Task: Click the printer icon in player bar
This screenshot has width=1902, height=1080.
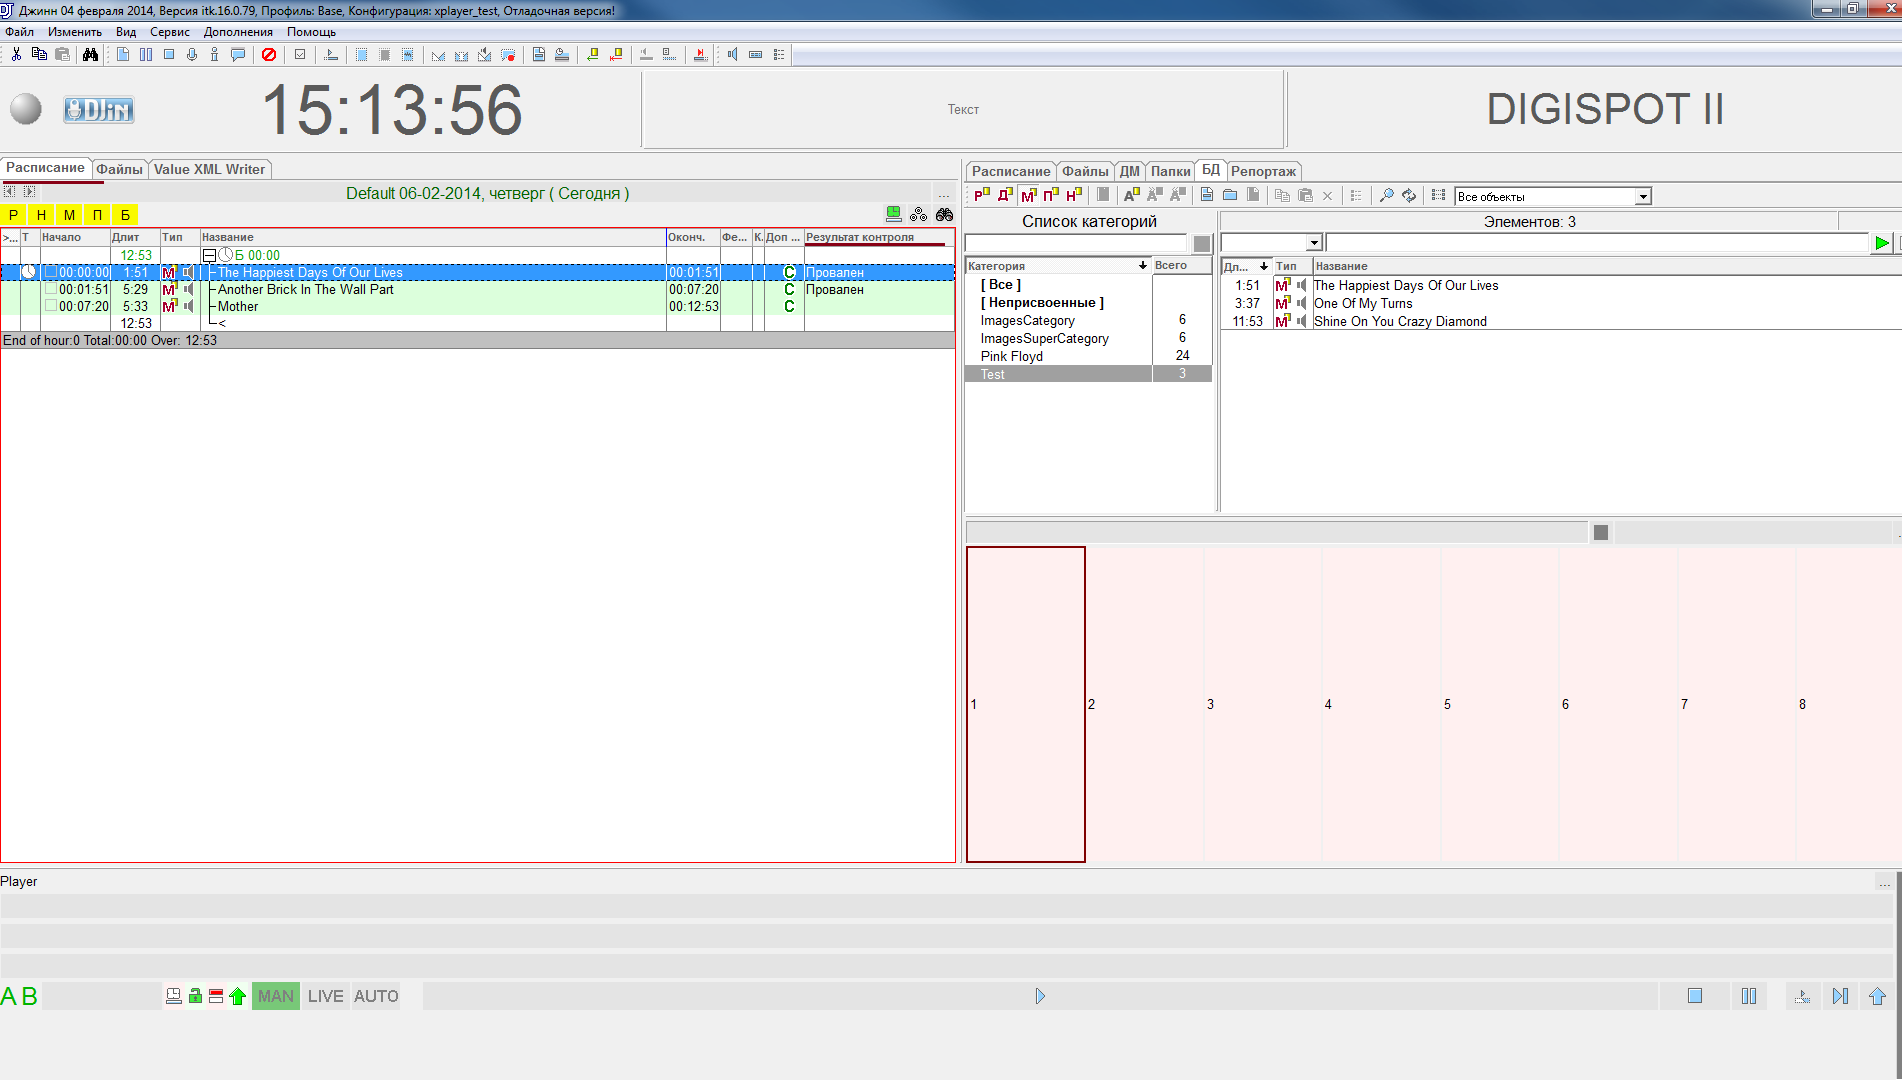Action: tap(173, 996)
